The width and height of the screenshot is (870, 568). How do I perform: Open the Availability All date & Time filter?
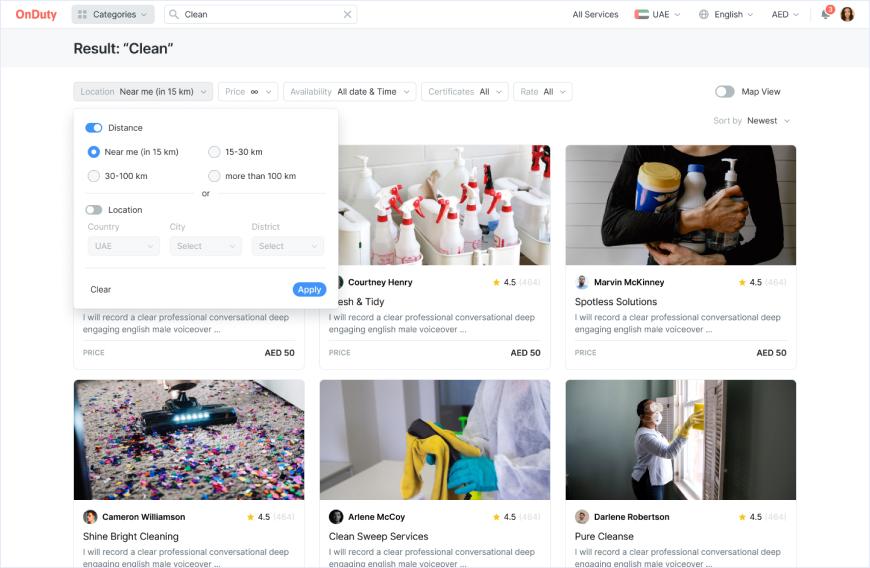350,92
